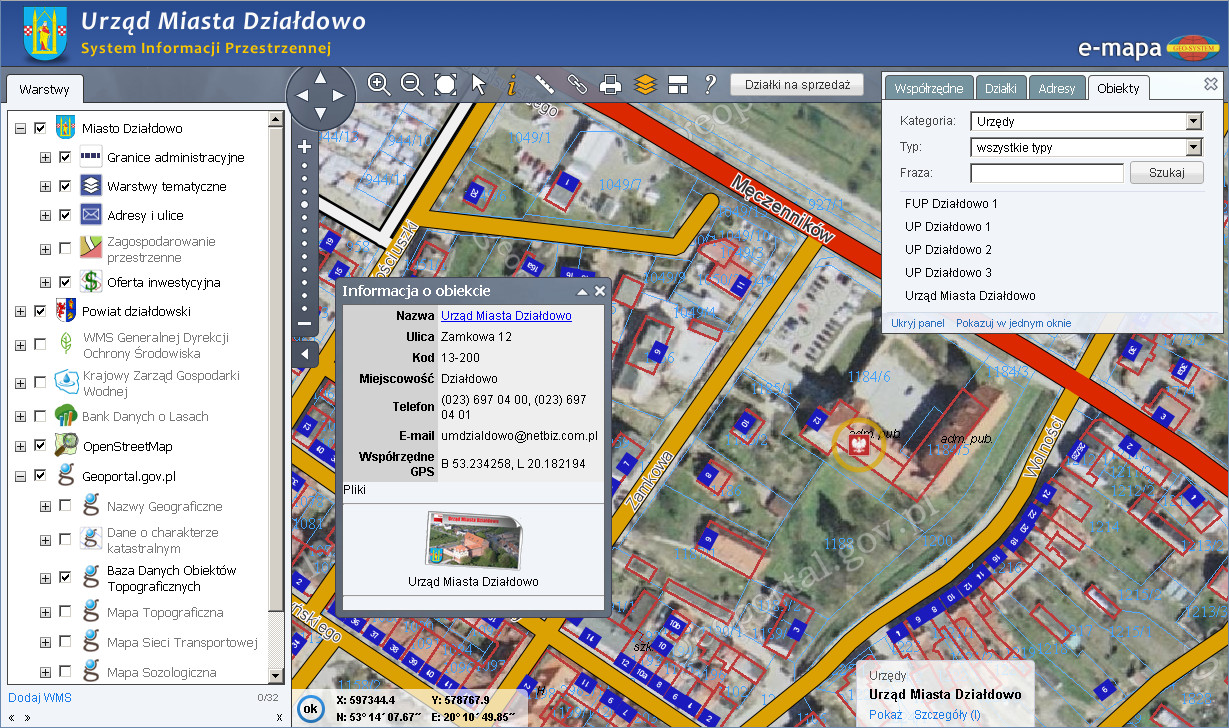Activate the object information tool

click(511, 85)
